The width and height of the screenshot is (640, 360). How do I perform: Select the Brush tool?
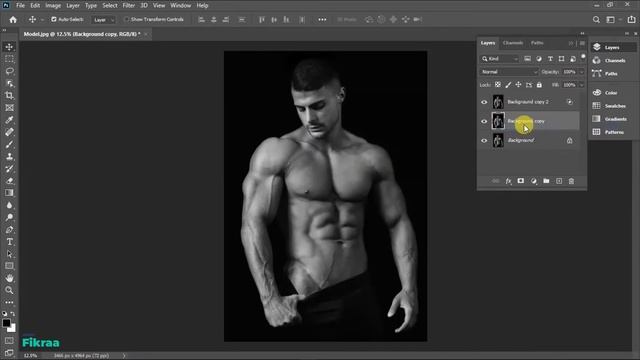[x=9, y=144]
